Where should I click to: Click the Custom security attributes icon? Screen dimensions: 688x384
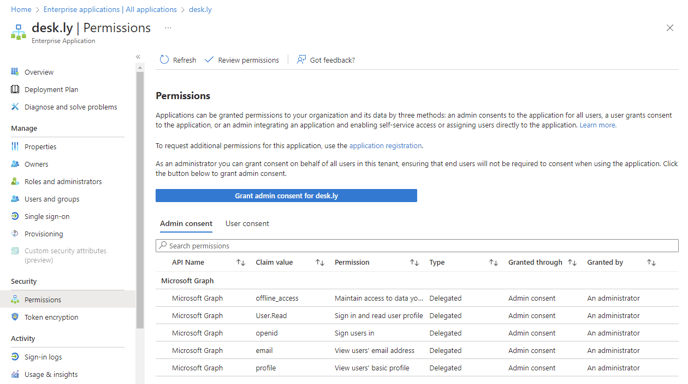pyautogui.click(x=15, y=251)
